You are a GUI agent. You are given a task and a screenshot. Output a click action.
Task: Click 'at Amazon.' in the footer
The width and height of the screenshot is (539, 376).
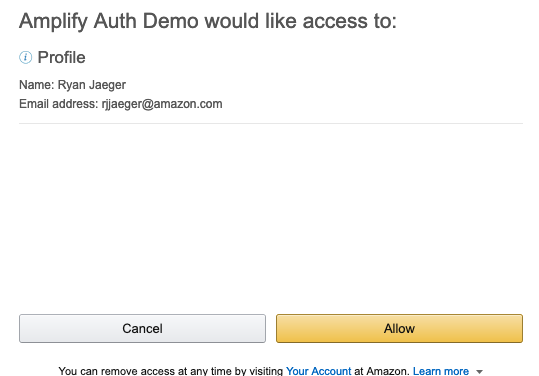pos(382,371)
